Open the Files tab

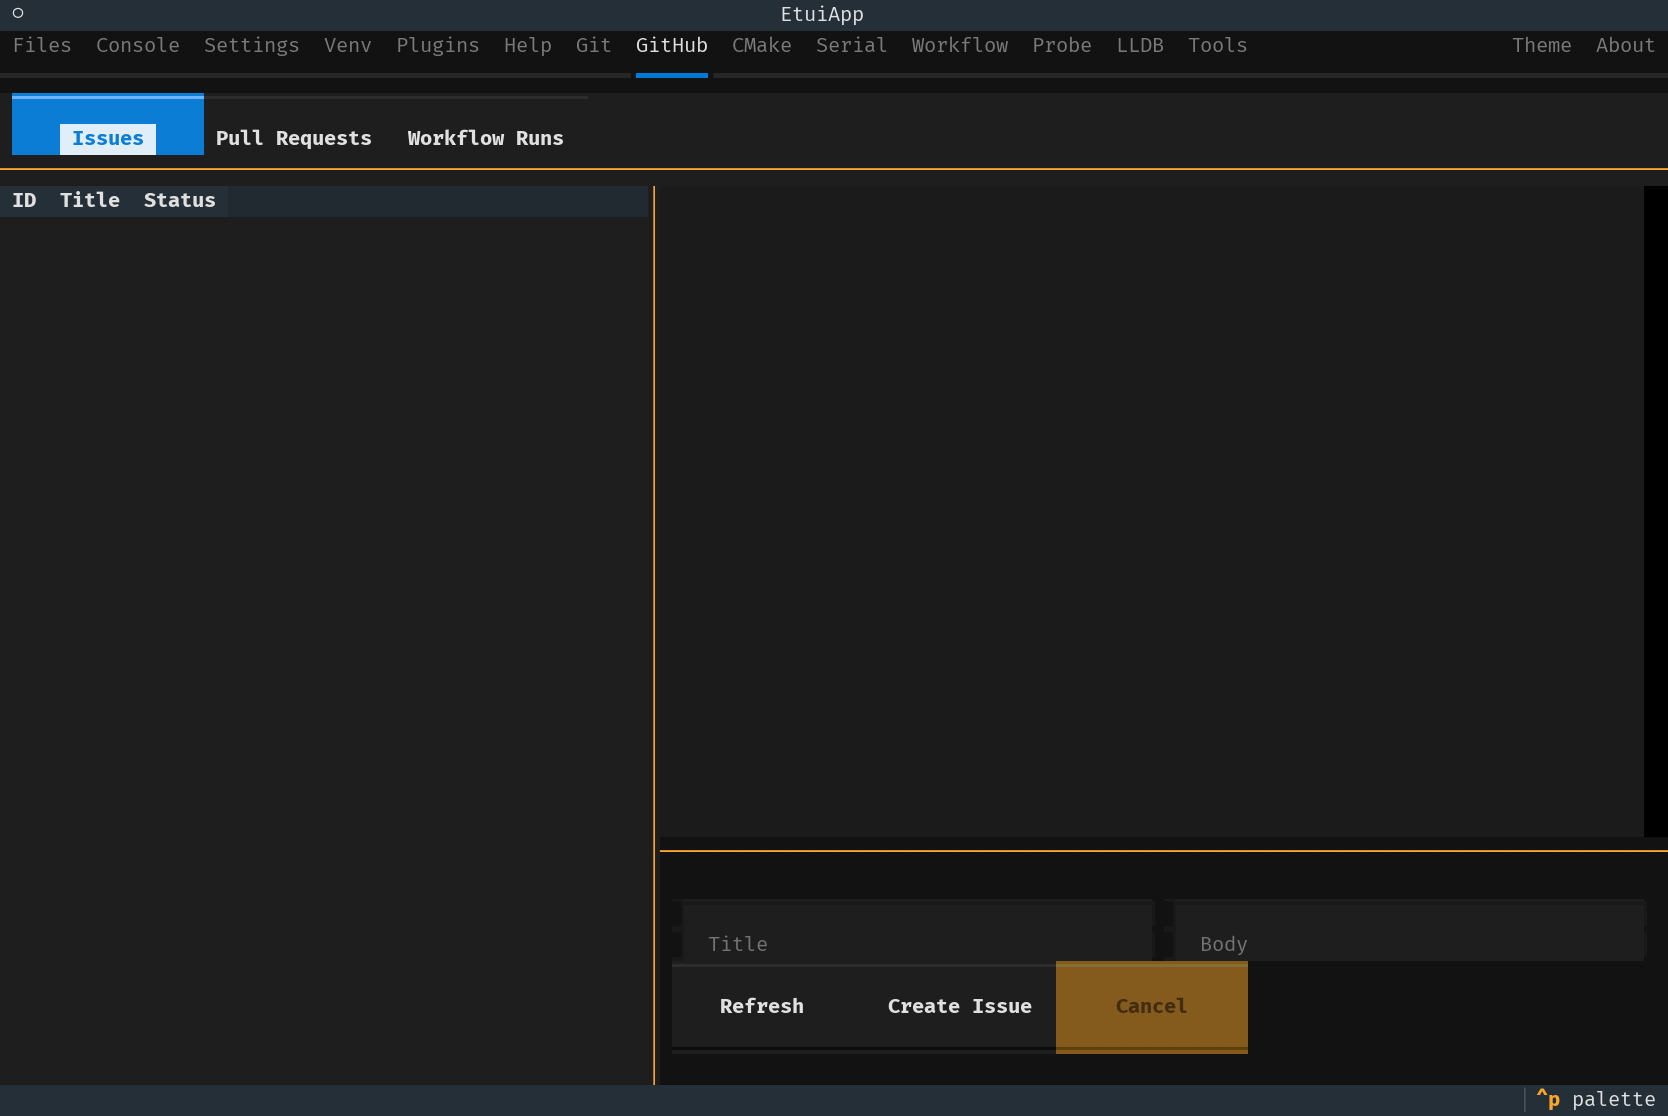click(42, 45)
